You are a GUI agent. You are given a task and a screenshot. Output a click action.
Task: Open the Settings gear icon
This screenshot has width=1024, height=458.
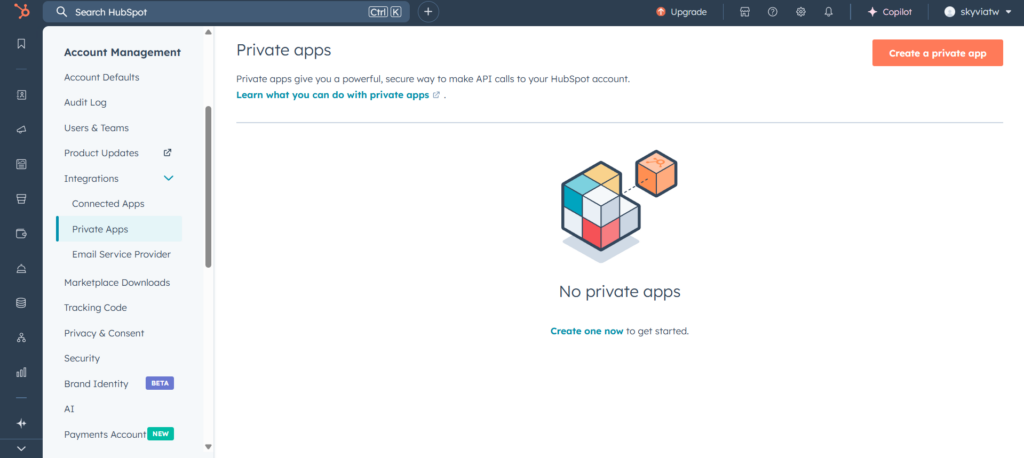pos(801,12)
